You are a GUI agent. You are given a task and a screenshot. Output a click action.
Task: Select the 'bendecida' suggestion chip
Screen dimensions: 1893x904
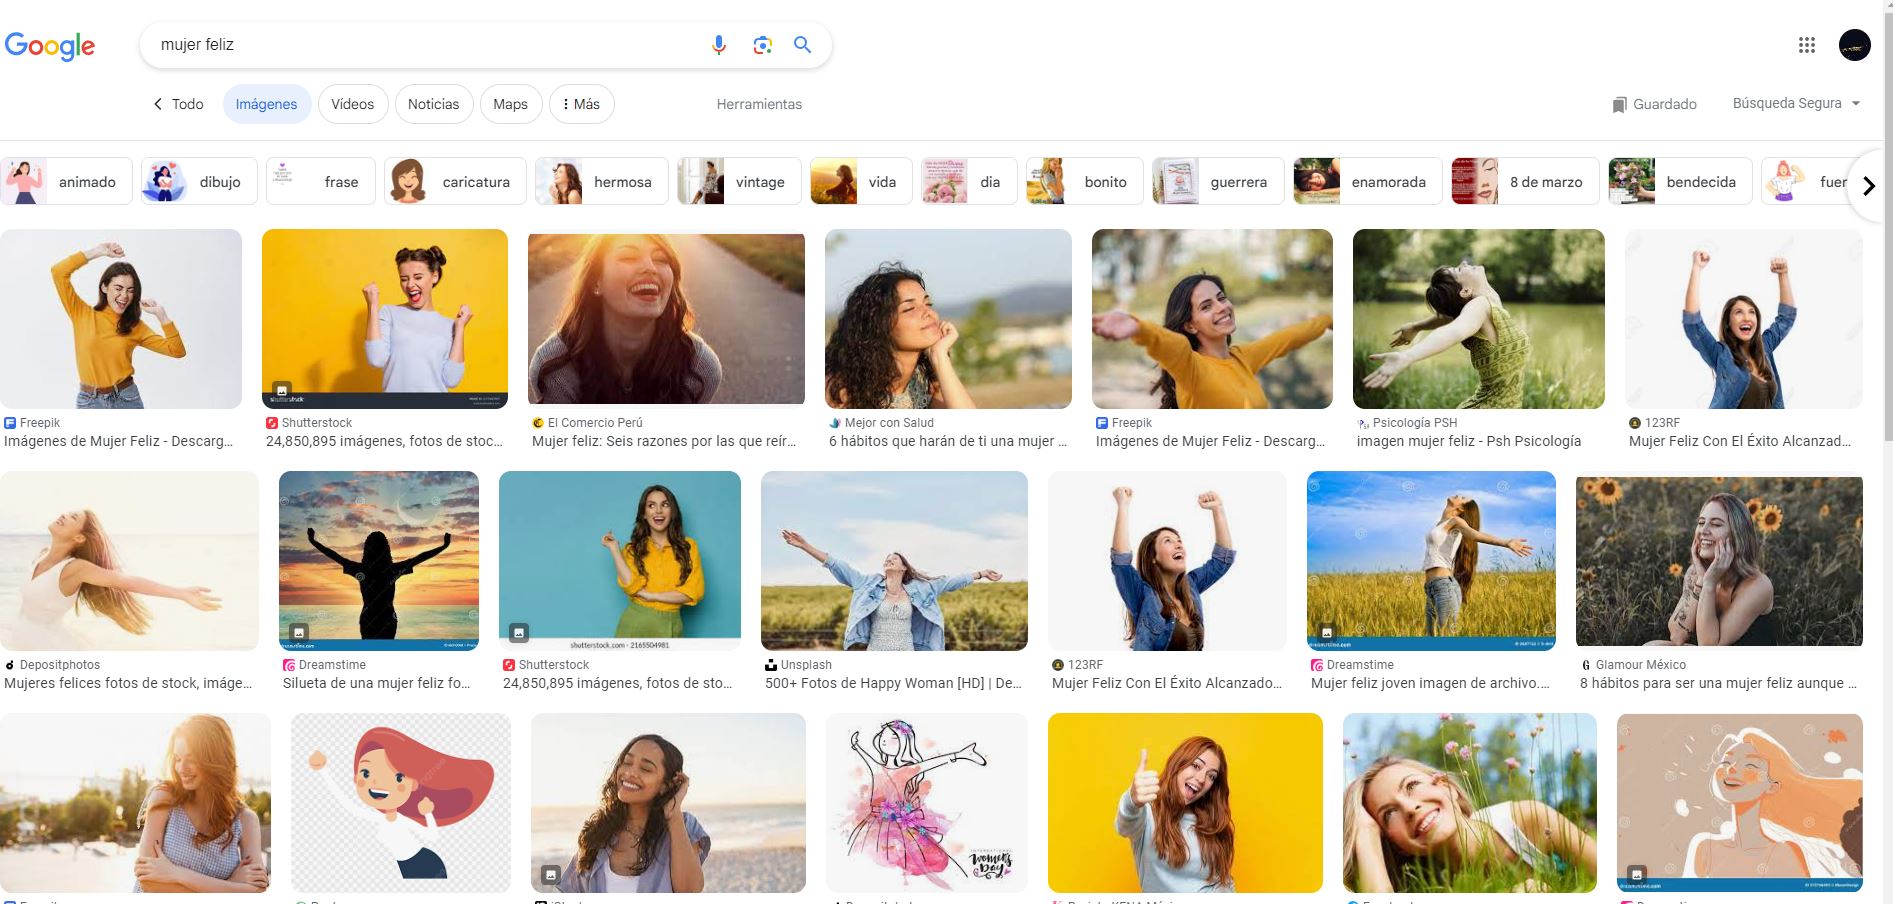coord(1680,182)
